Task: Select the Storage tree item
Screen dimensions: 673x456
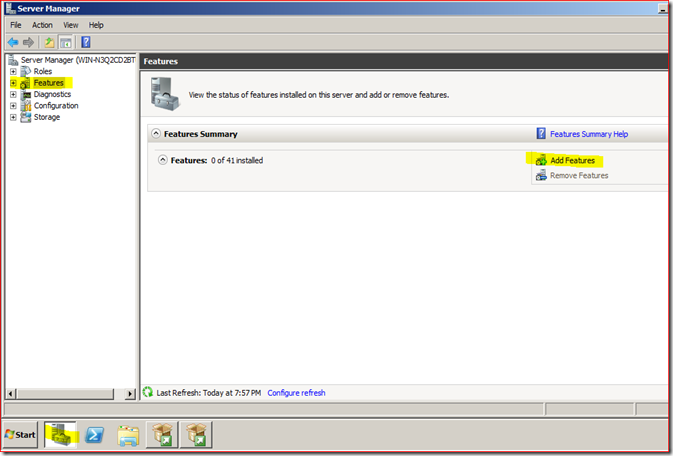Action: [x=47, y=117]
